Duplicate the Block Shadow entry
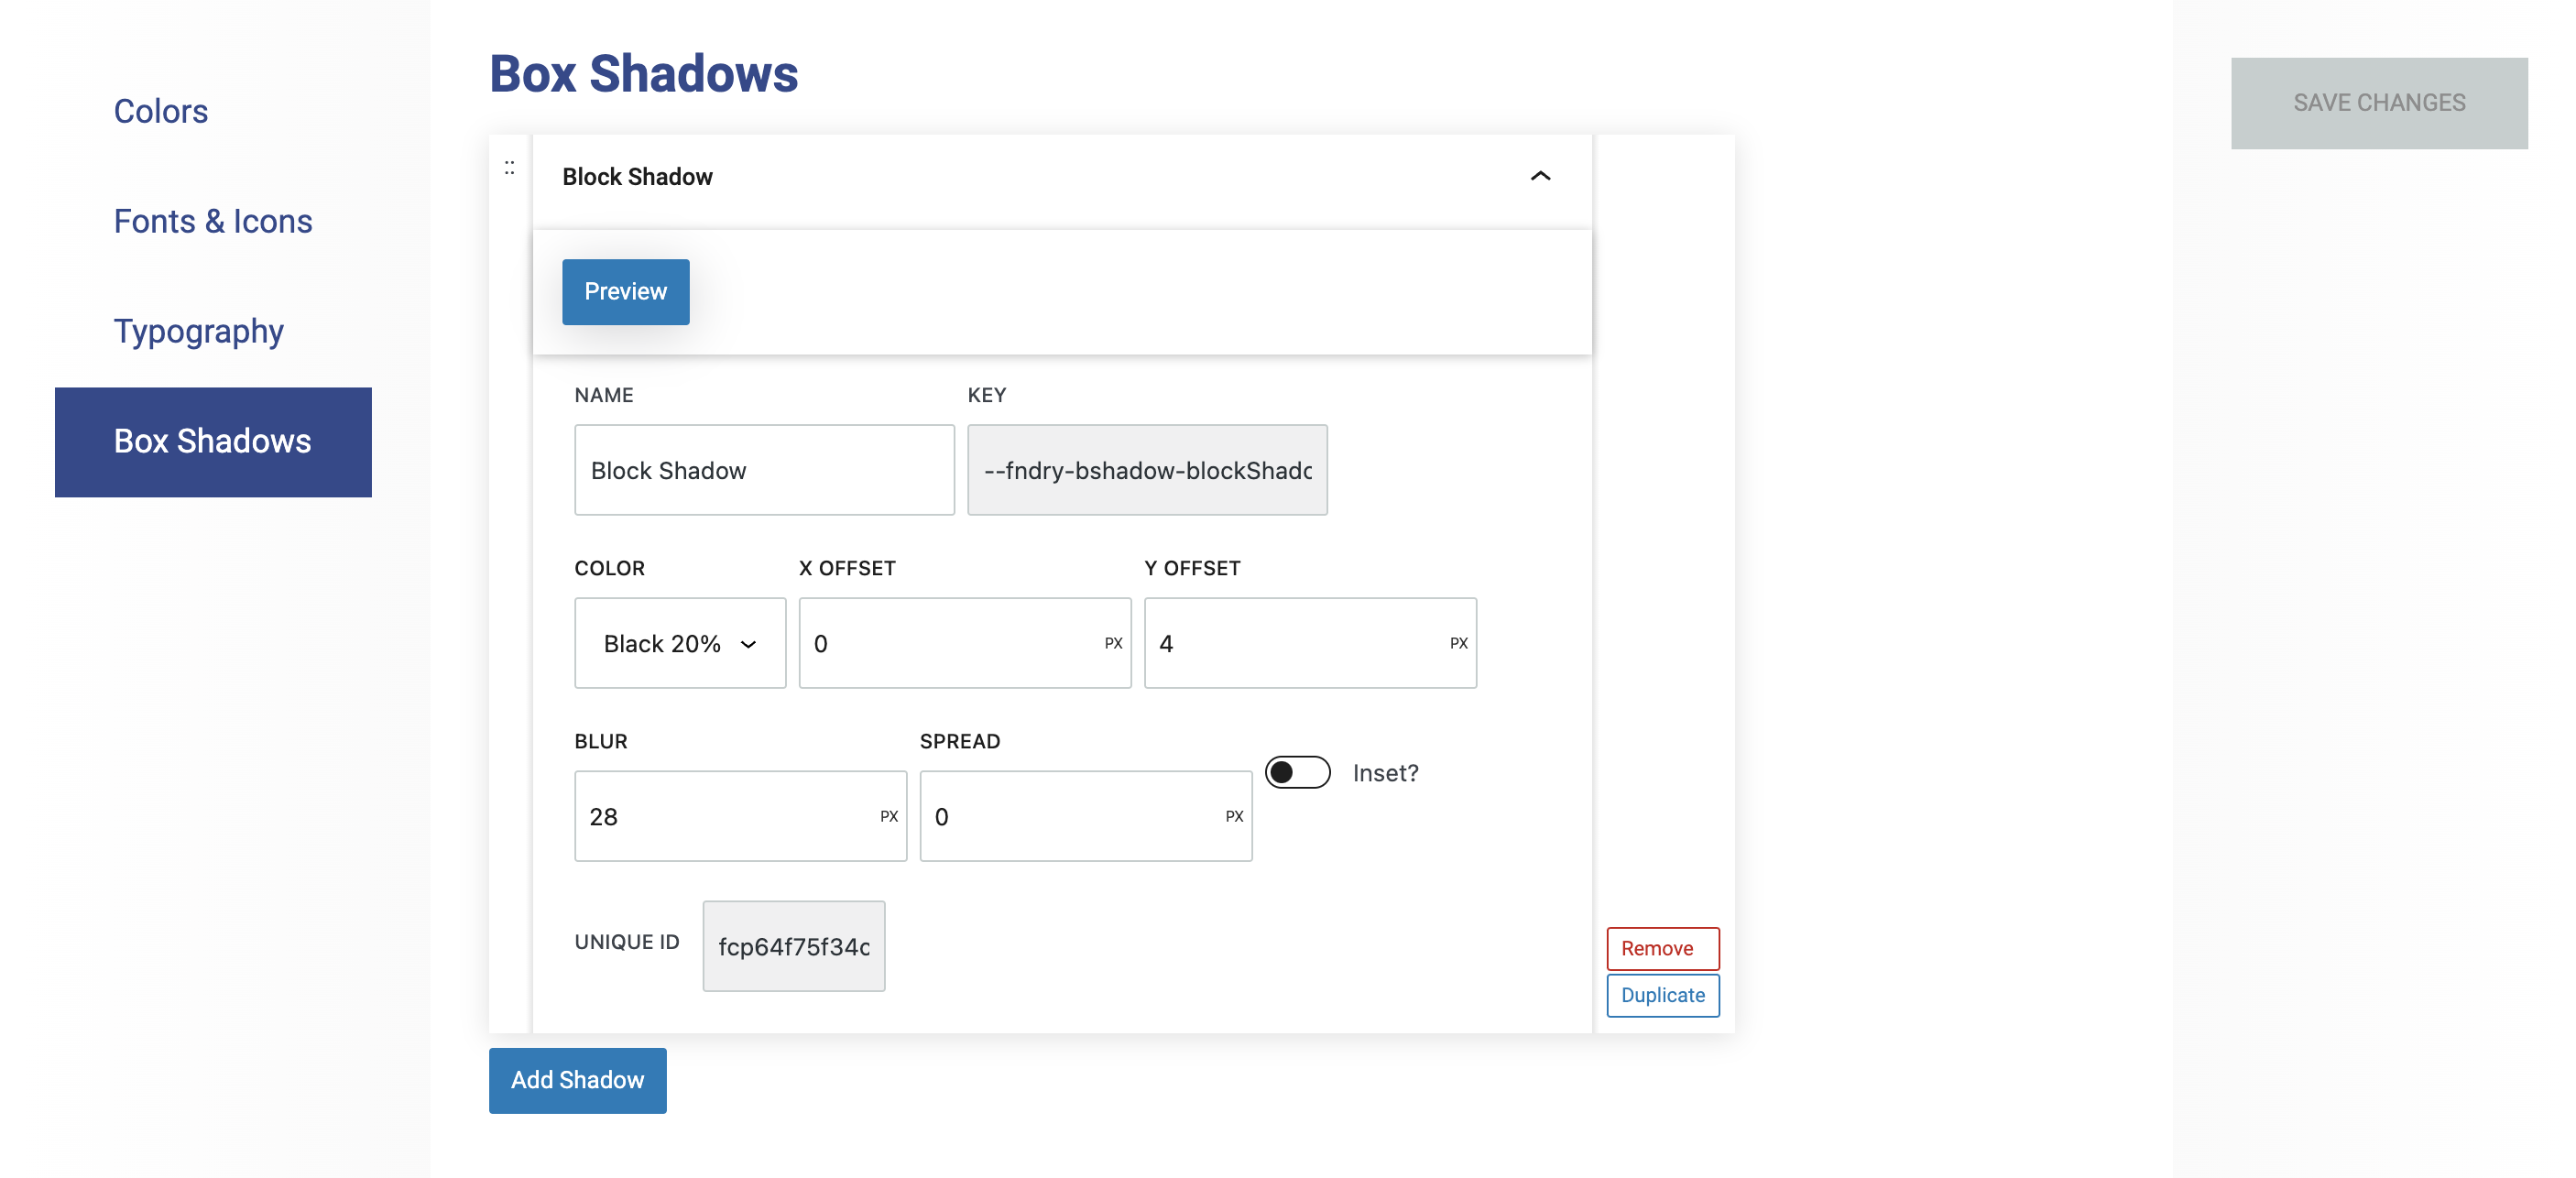 (x=1662, y=995)
